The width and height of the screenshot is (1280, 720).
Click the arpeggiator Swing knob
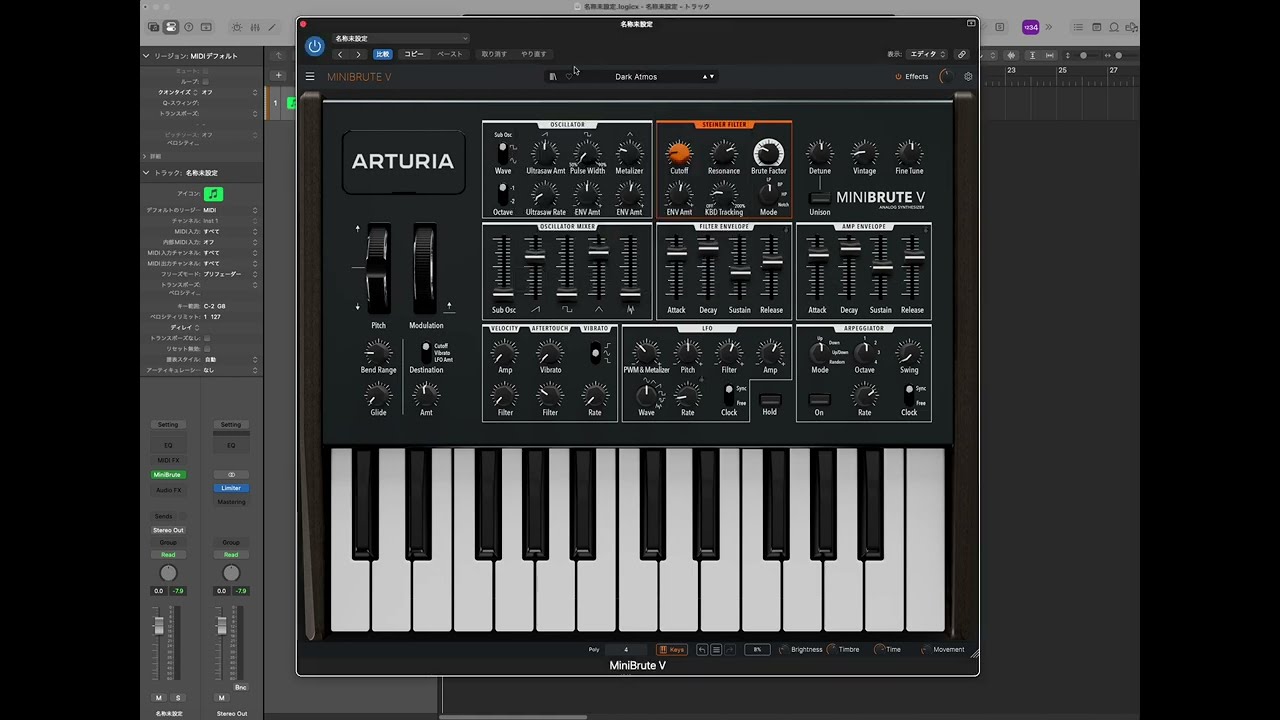coord(909,352)
